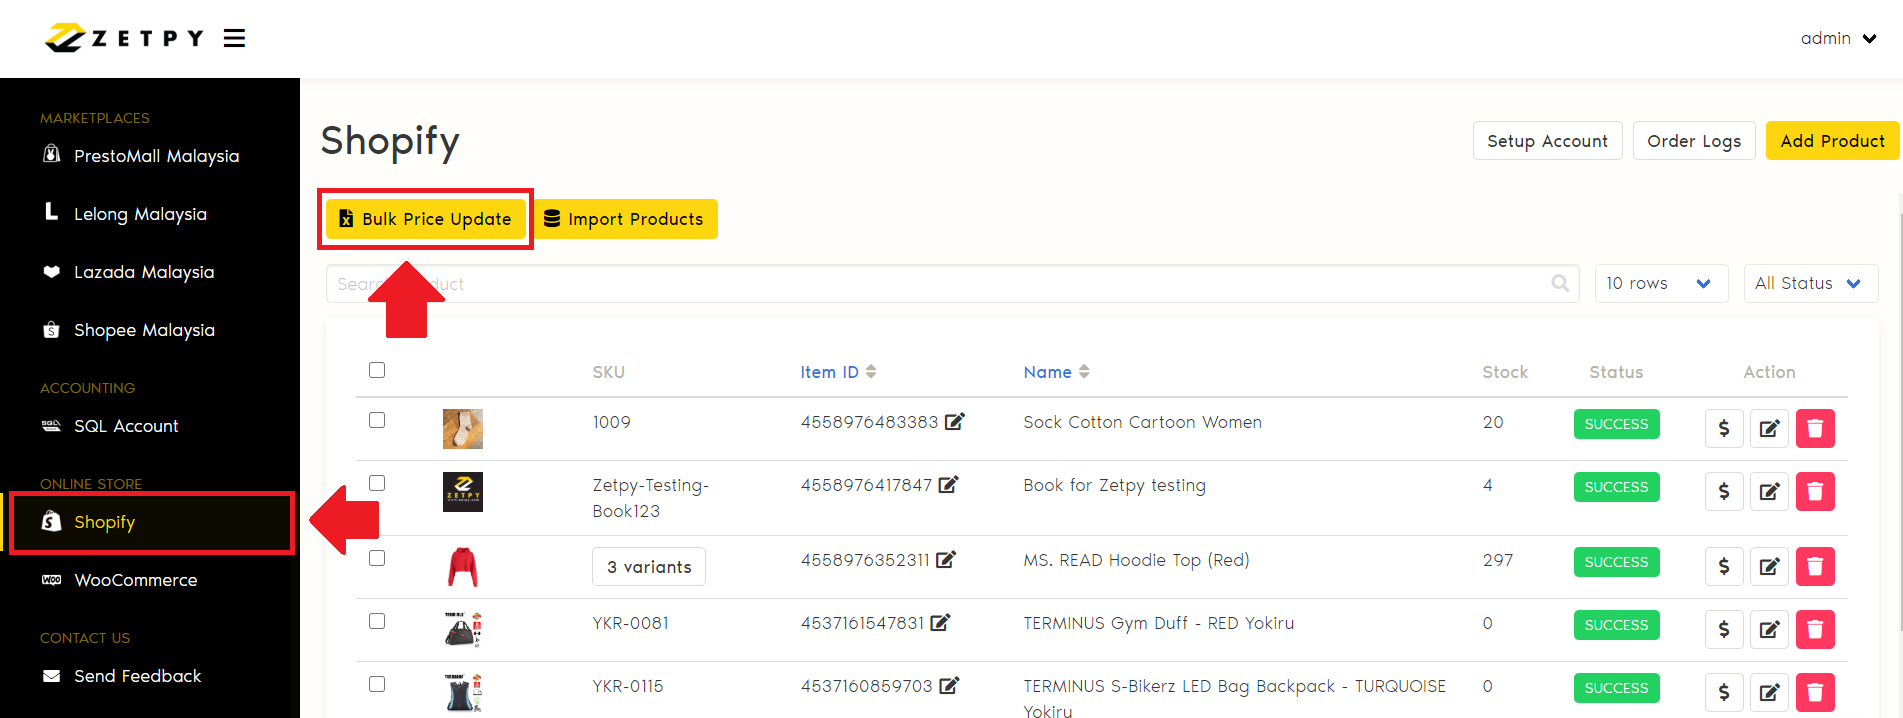1903x718 pixels.
Task: Click the search magnifier icon
Action: [1559, 284]
